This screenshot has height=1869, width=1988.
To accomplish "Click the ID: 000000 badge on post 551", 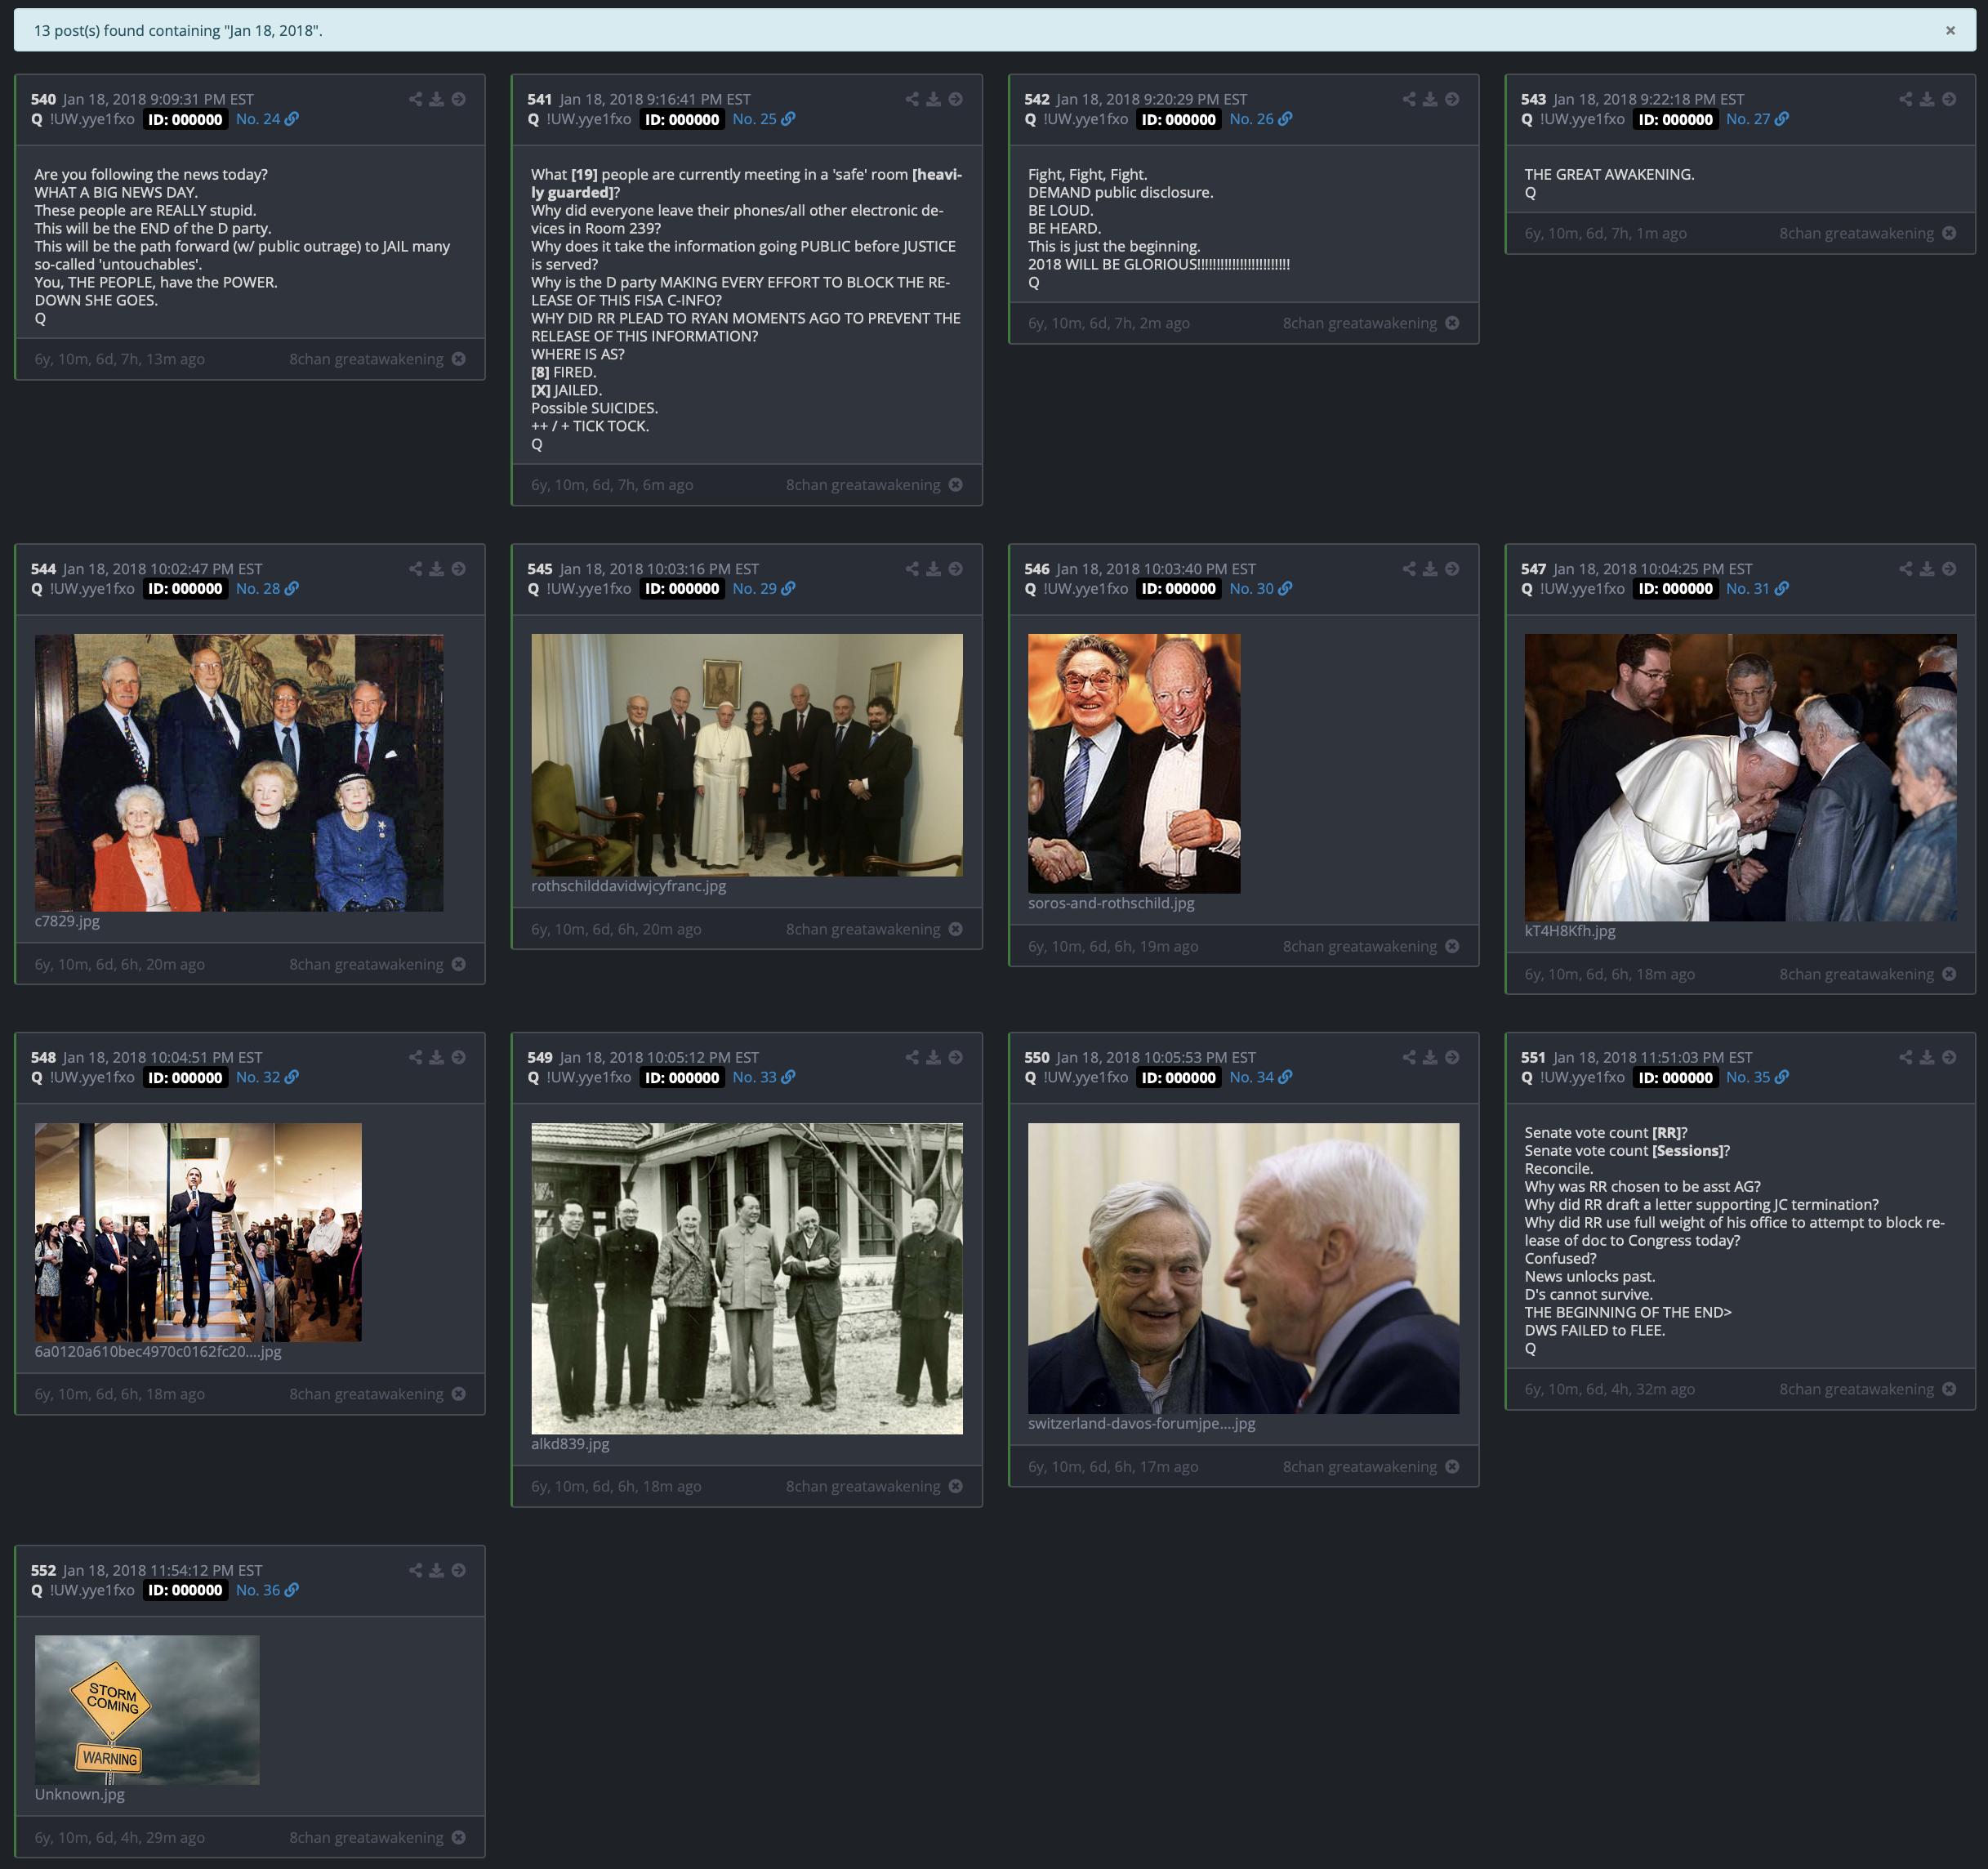I will tap(1675, 1077).
